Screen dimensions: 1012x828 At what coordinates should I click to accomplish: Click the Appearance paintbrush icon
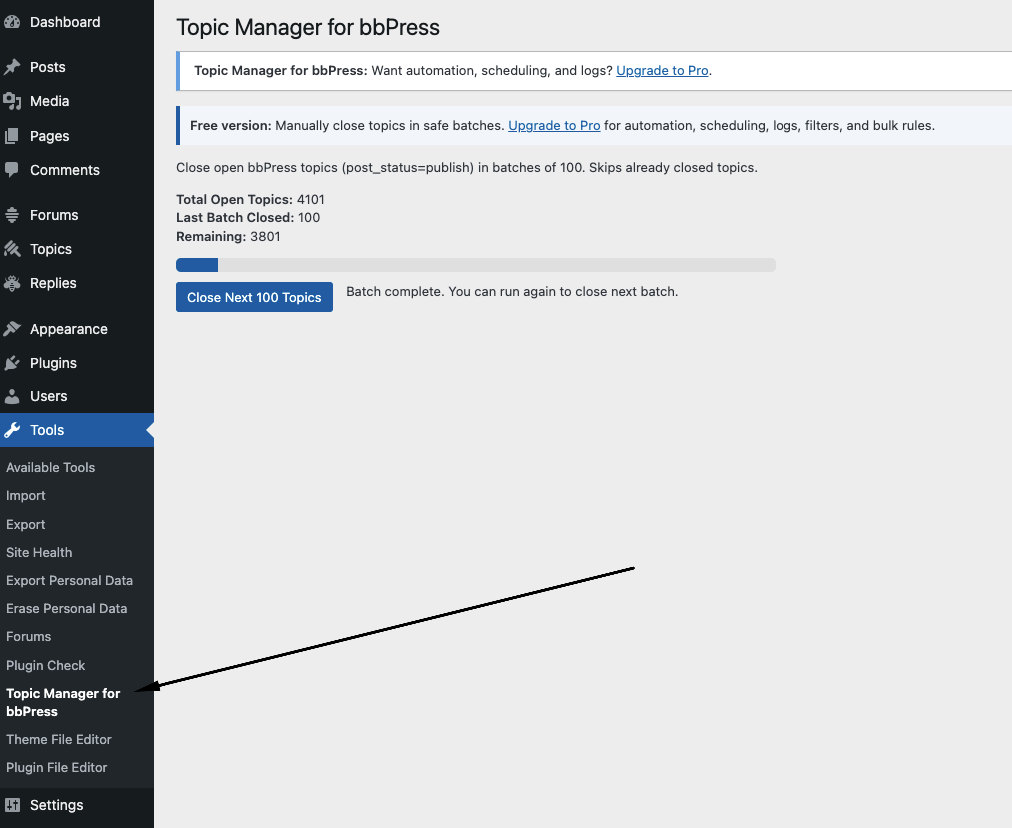pyautogui.click(x=12, y=329)
